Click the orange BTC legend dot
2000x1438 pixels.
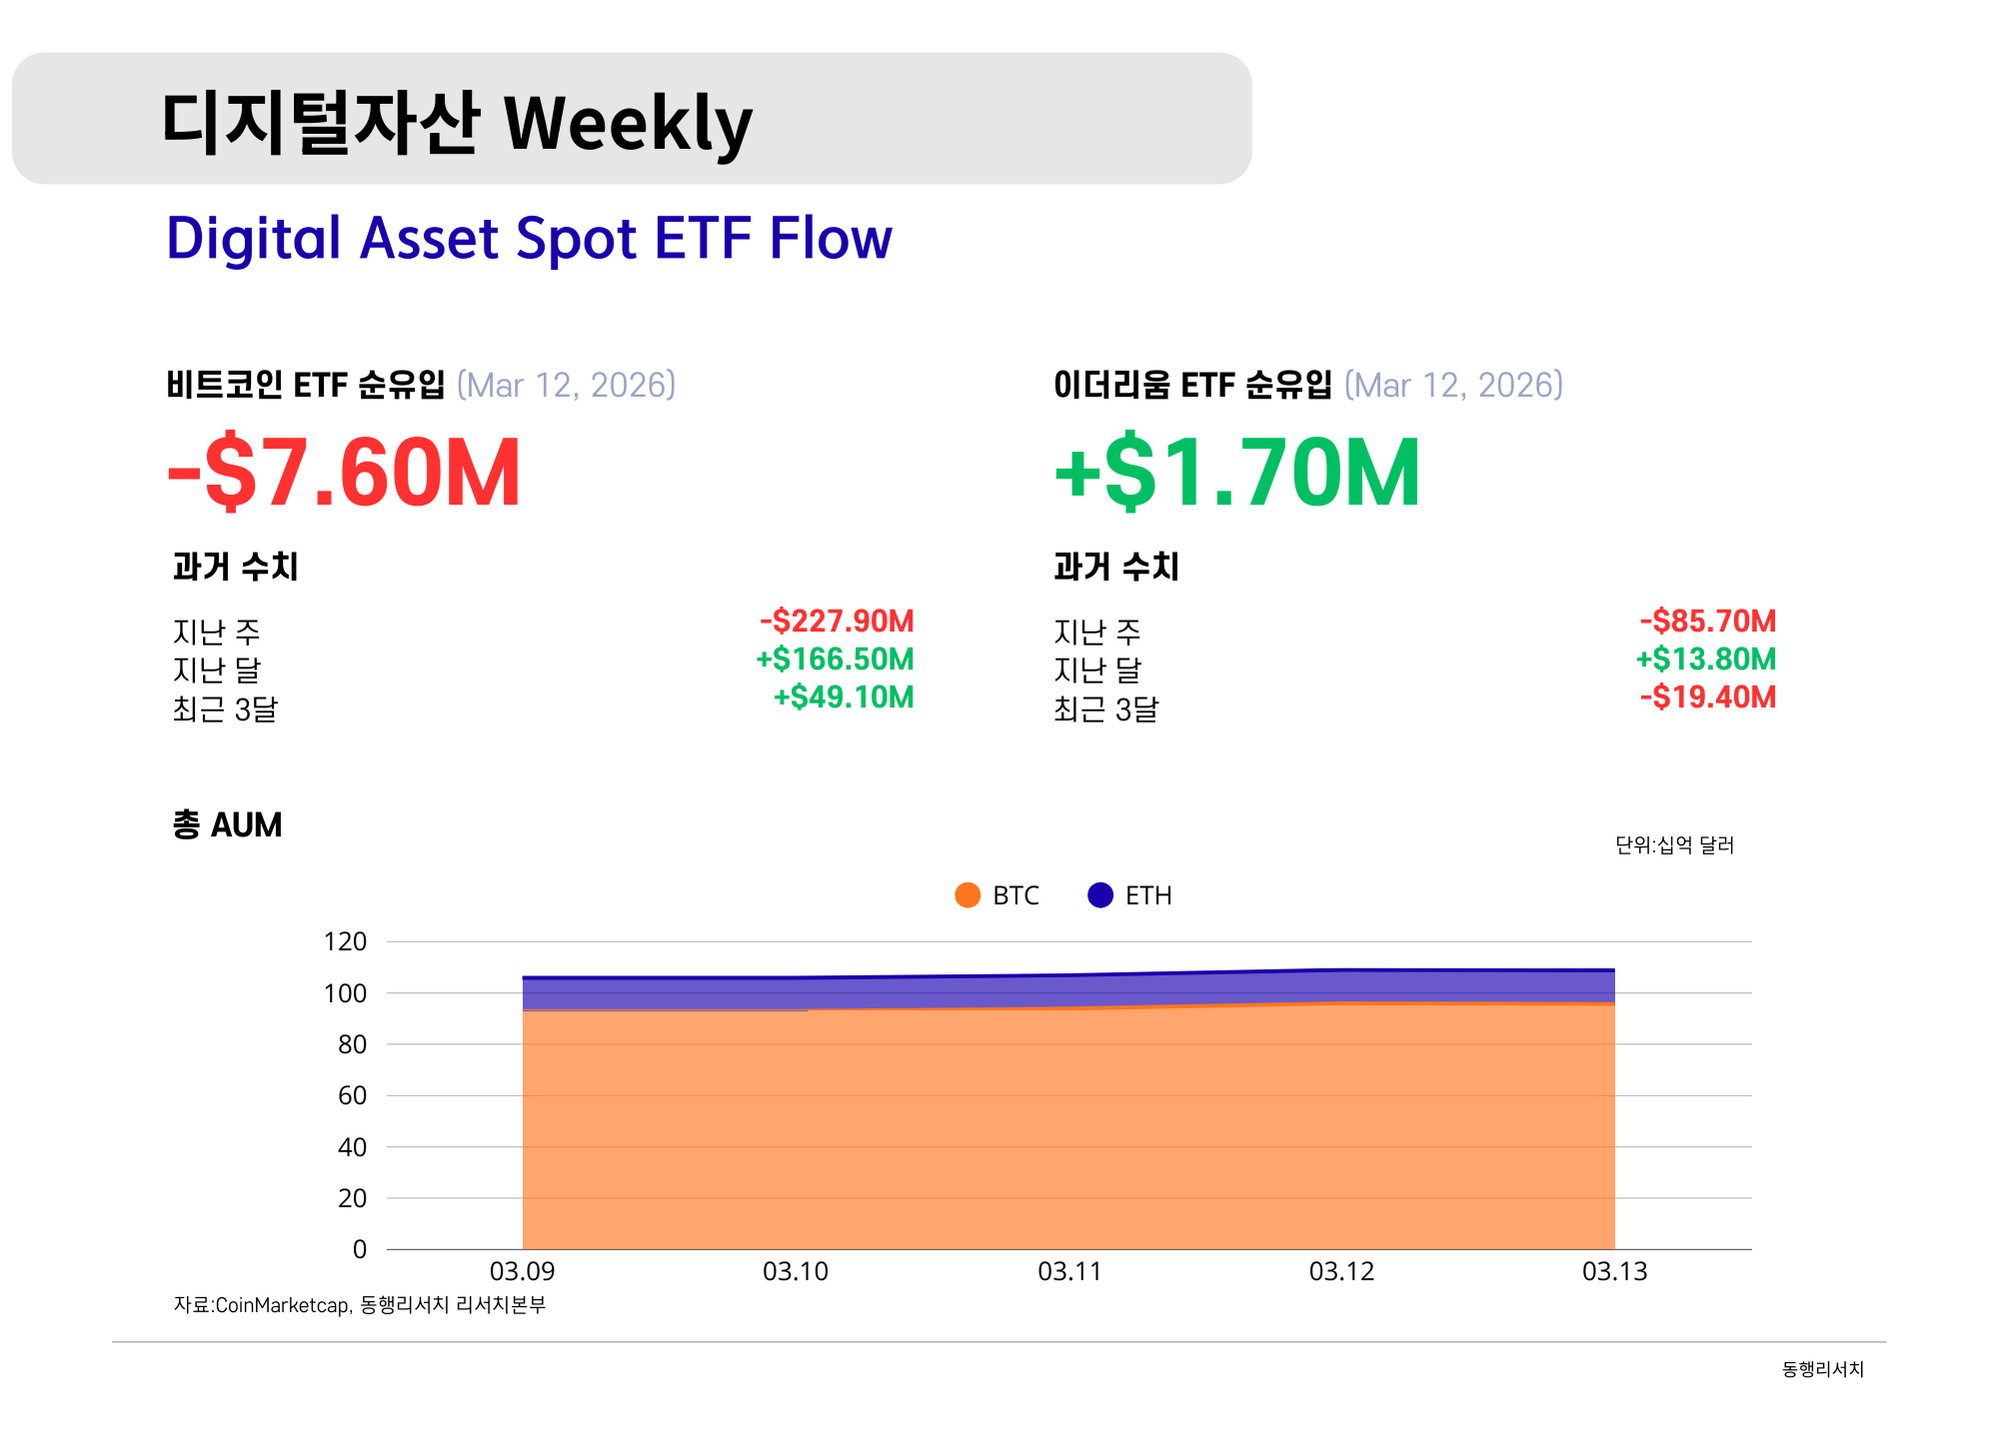click(967, 895)
